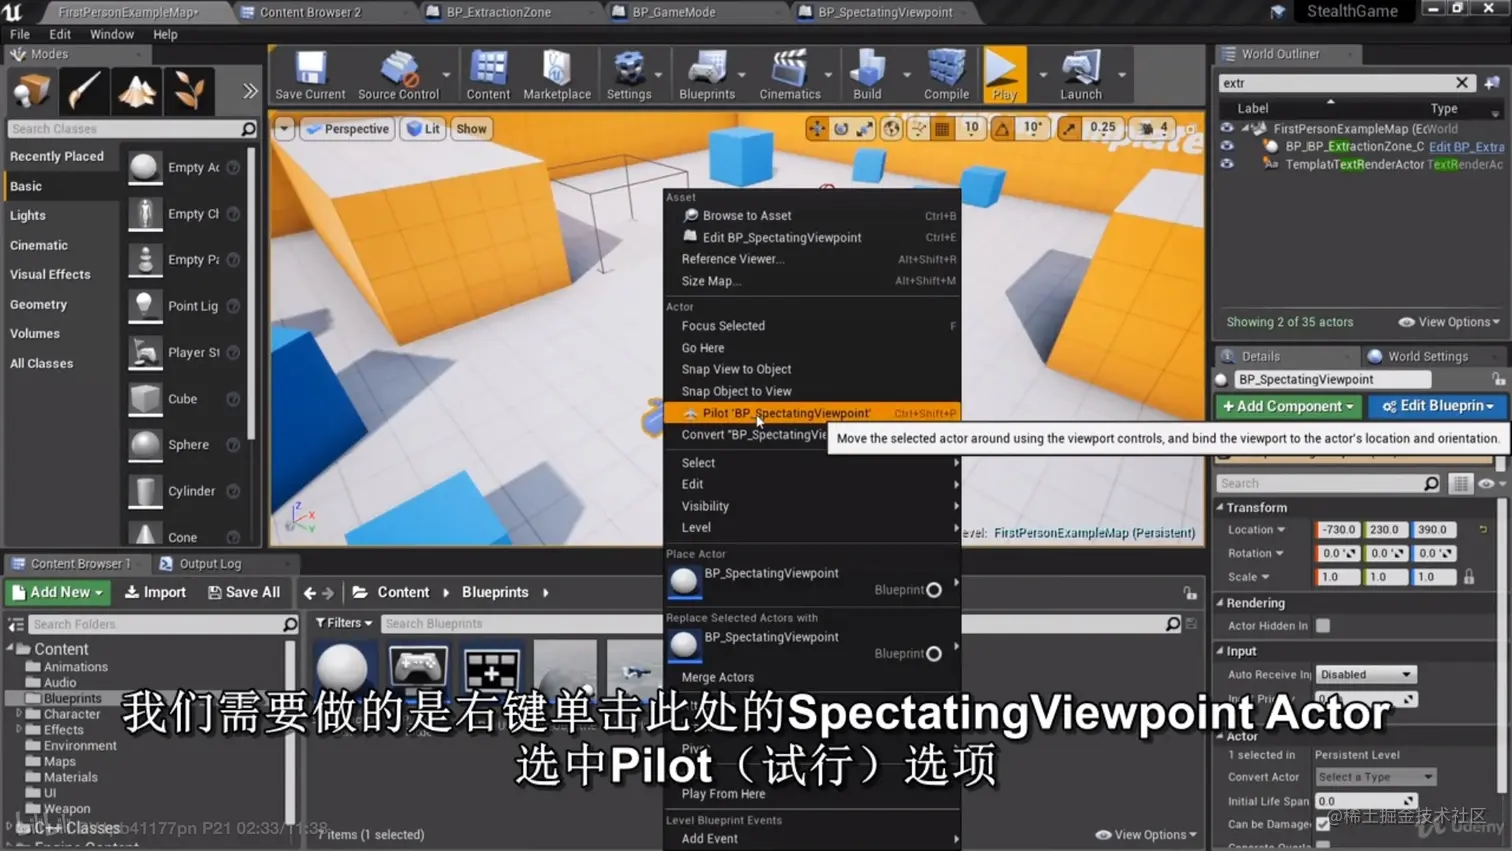Start Play in the toolbar

pos(1004,75)
